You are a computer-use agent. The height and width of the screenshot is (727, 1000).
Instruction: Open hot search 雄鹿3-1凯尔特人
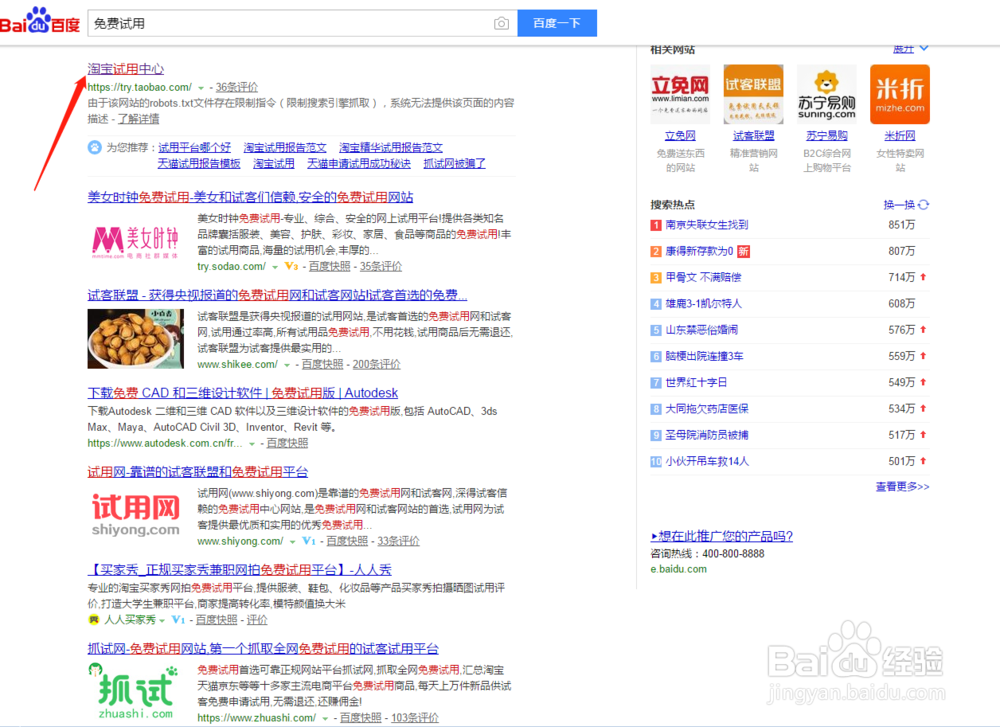pyautogui.click(x=703, y=304)
